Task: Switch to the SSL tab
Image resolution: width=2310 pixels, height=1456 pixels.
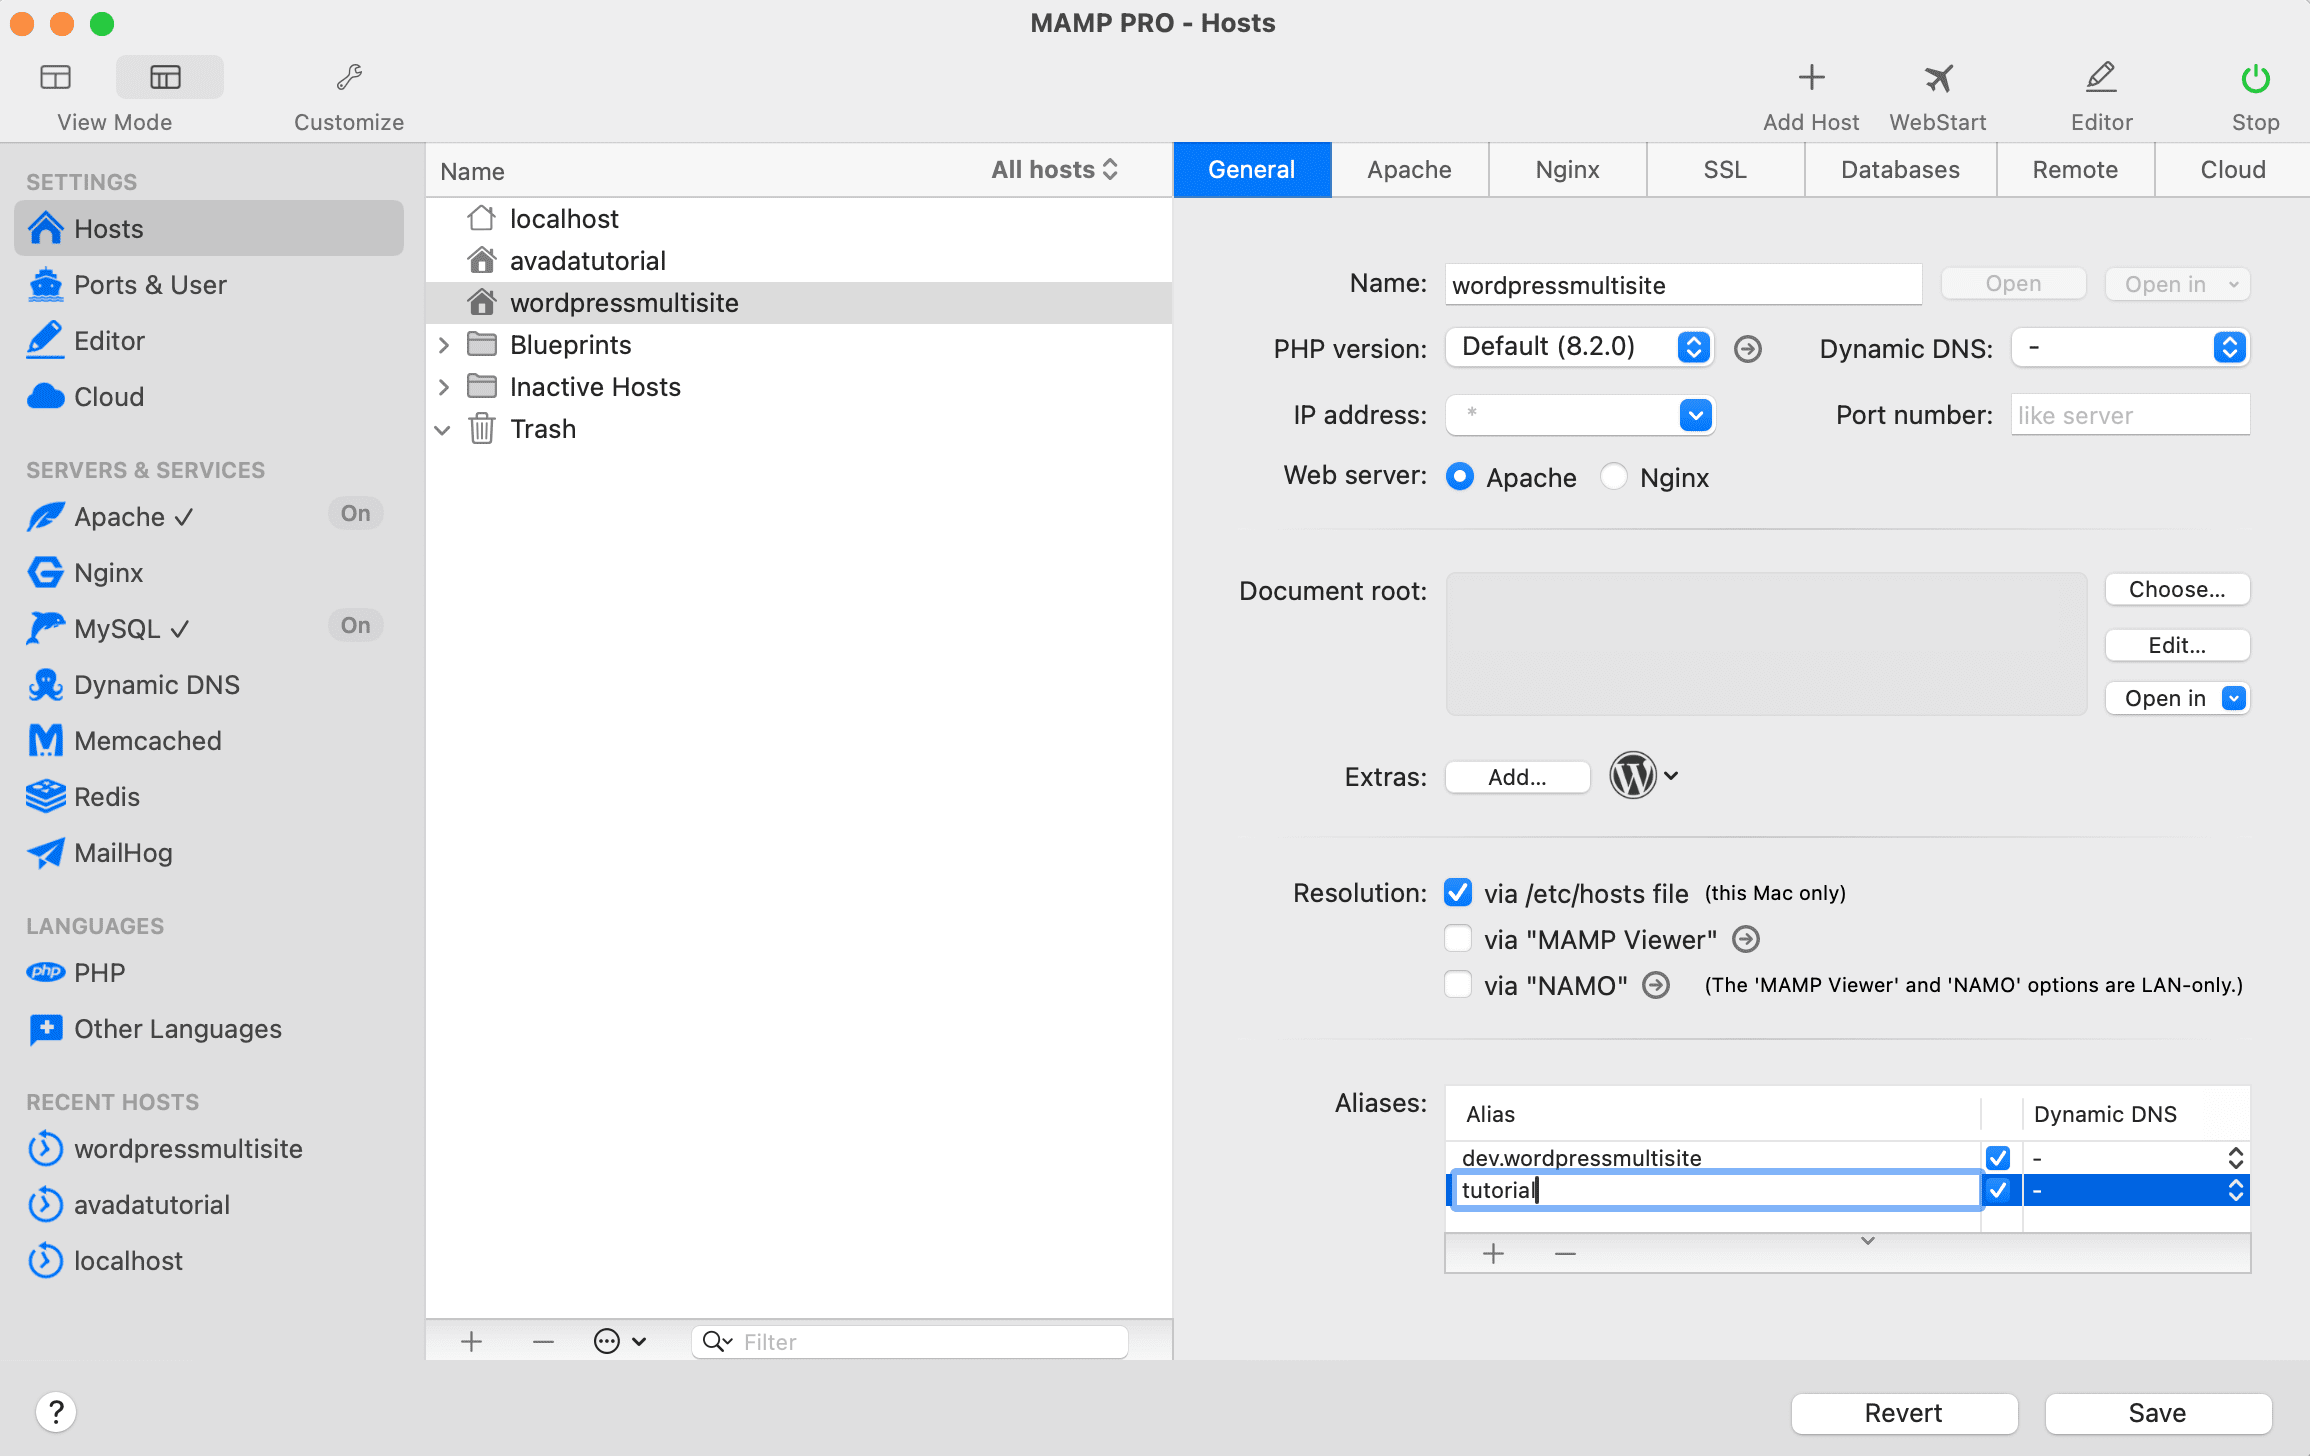Action: (1725, 170)
